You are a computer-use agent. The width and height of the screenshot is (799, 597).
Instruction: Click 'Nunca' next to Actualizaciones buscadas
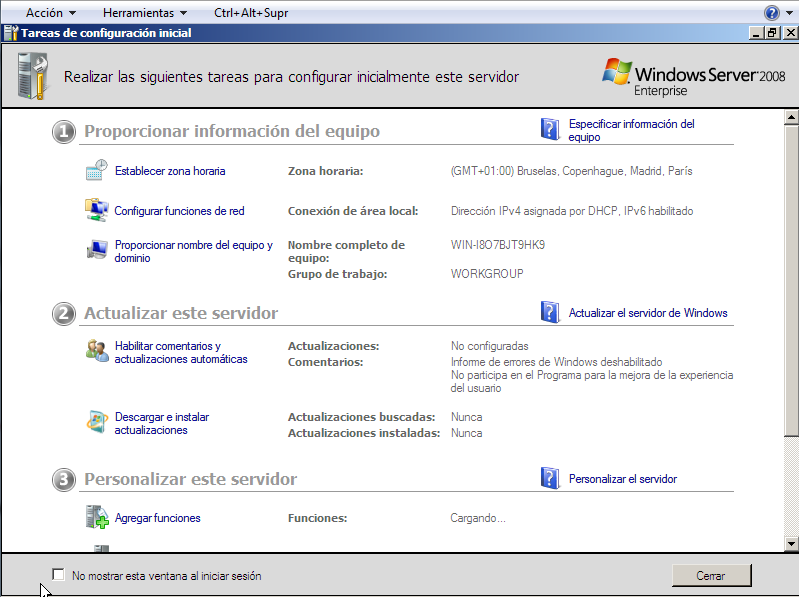466,417
